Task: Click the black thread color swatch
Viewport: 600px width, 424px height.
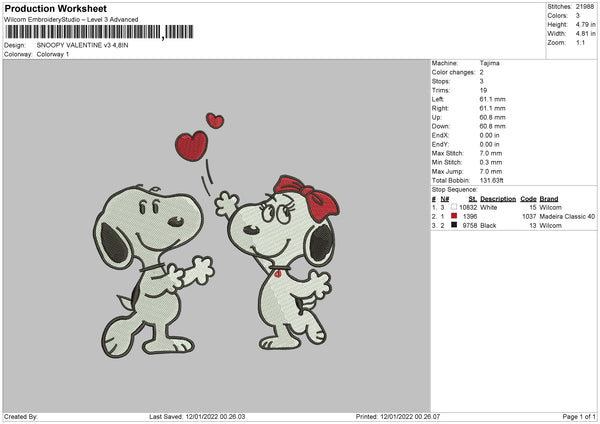Action: coord(454,225)
